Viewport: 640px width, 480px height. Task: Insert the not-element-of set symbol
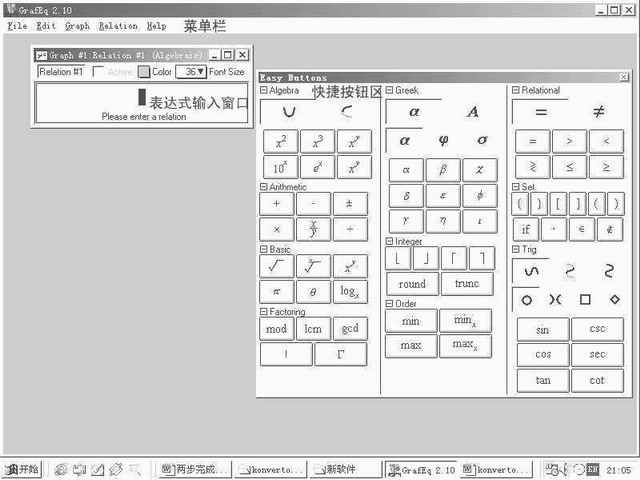coord(610,229)
